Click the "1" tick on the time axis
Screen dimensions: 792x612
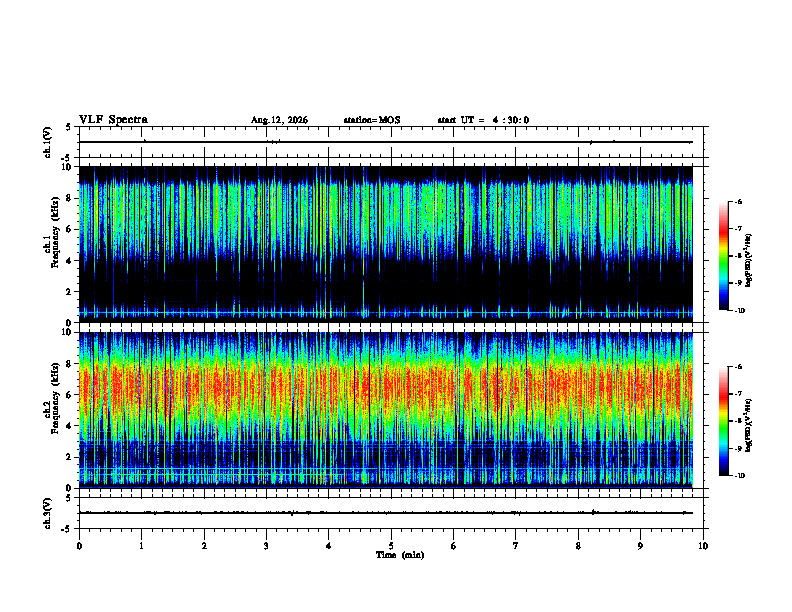(x=141, y=546)
